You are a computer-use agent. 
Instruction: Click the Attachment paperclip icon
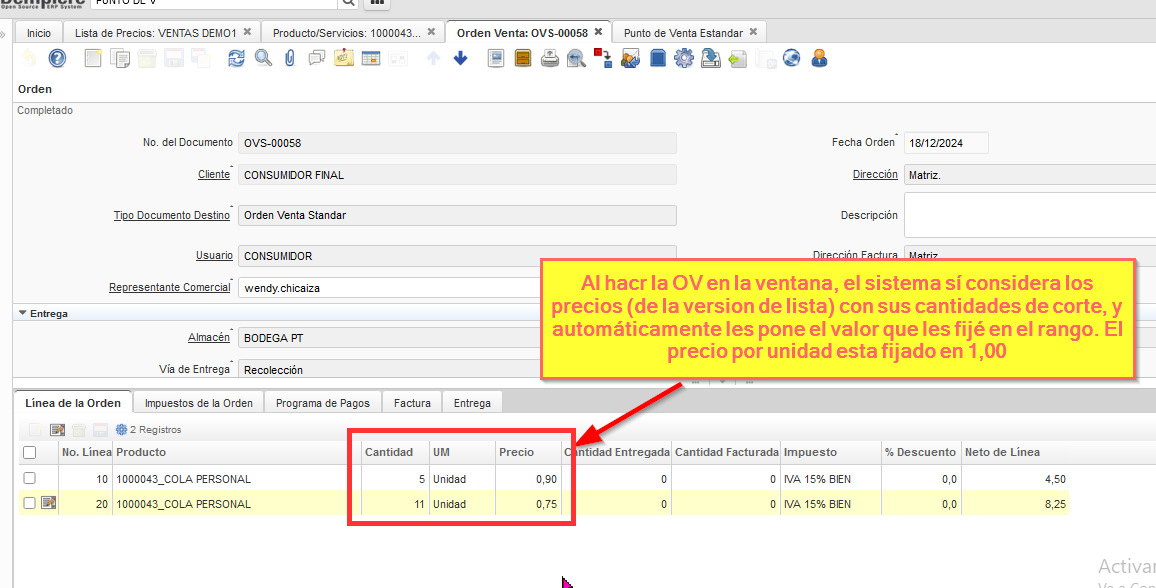click(290, 59)
